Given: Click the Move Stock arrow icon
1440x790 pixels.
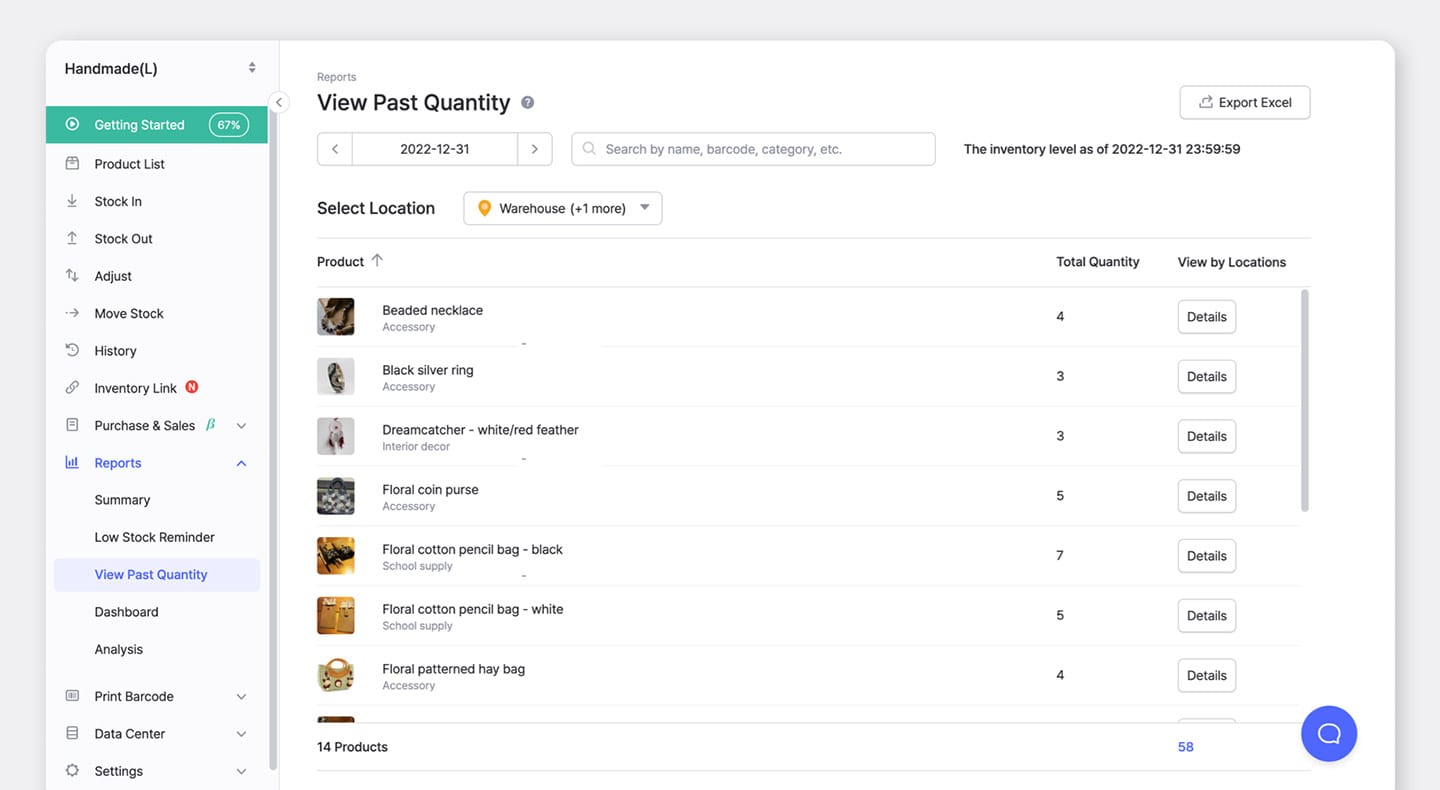Looking at the screenshot, I should (73, 313).
